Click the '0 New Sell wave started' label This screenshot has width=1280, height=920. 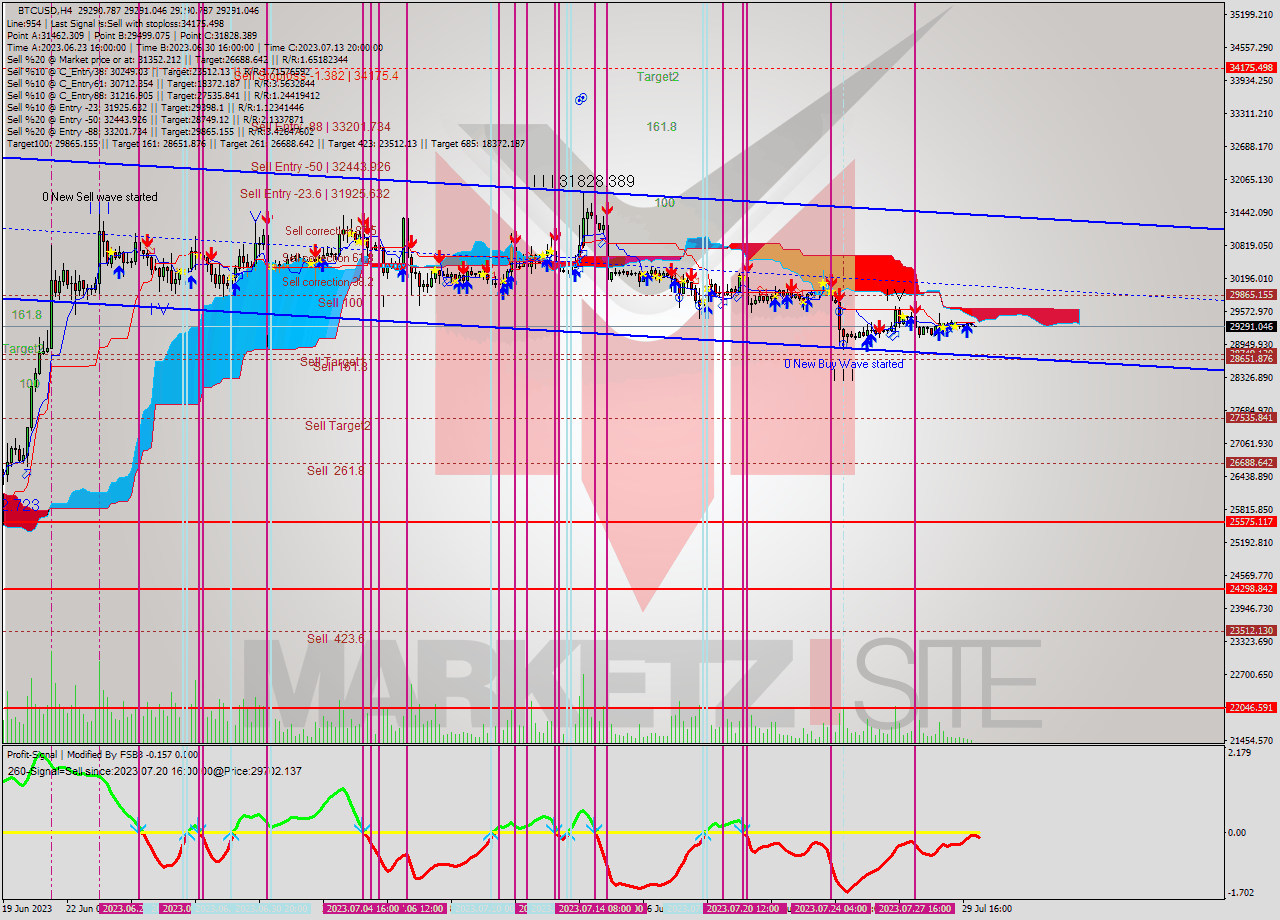[x=99, y=197]
